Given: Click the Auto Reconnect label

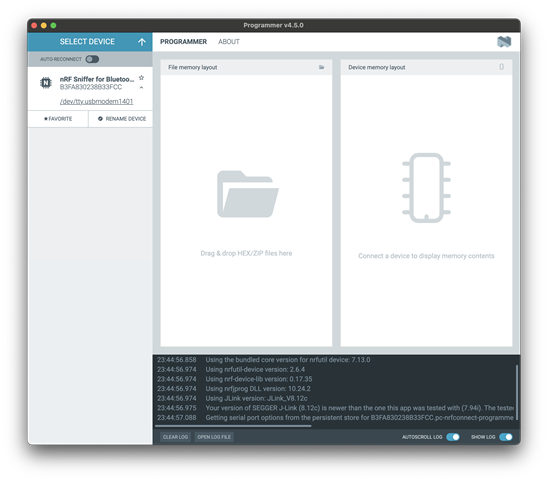Looking at the screenshot, I should pyautogui.click(x=61, y=59).
